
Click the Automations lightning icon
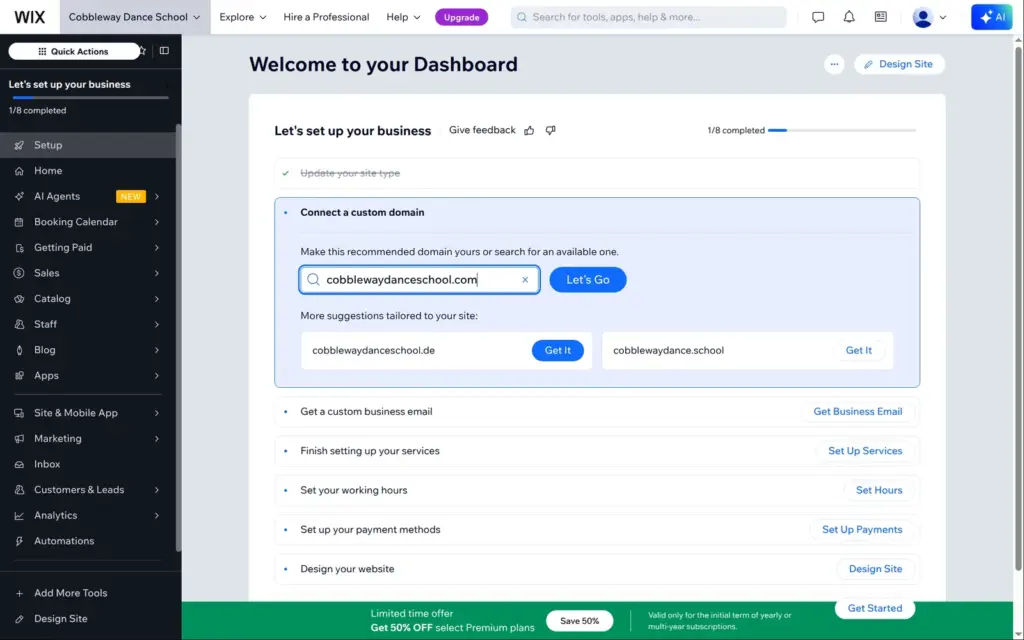click(x=19, y=541)
